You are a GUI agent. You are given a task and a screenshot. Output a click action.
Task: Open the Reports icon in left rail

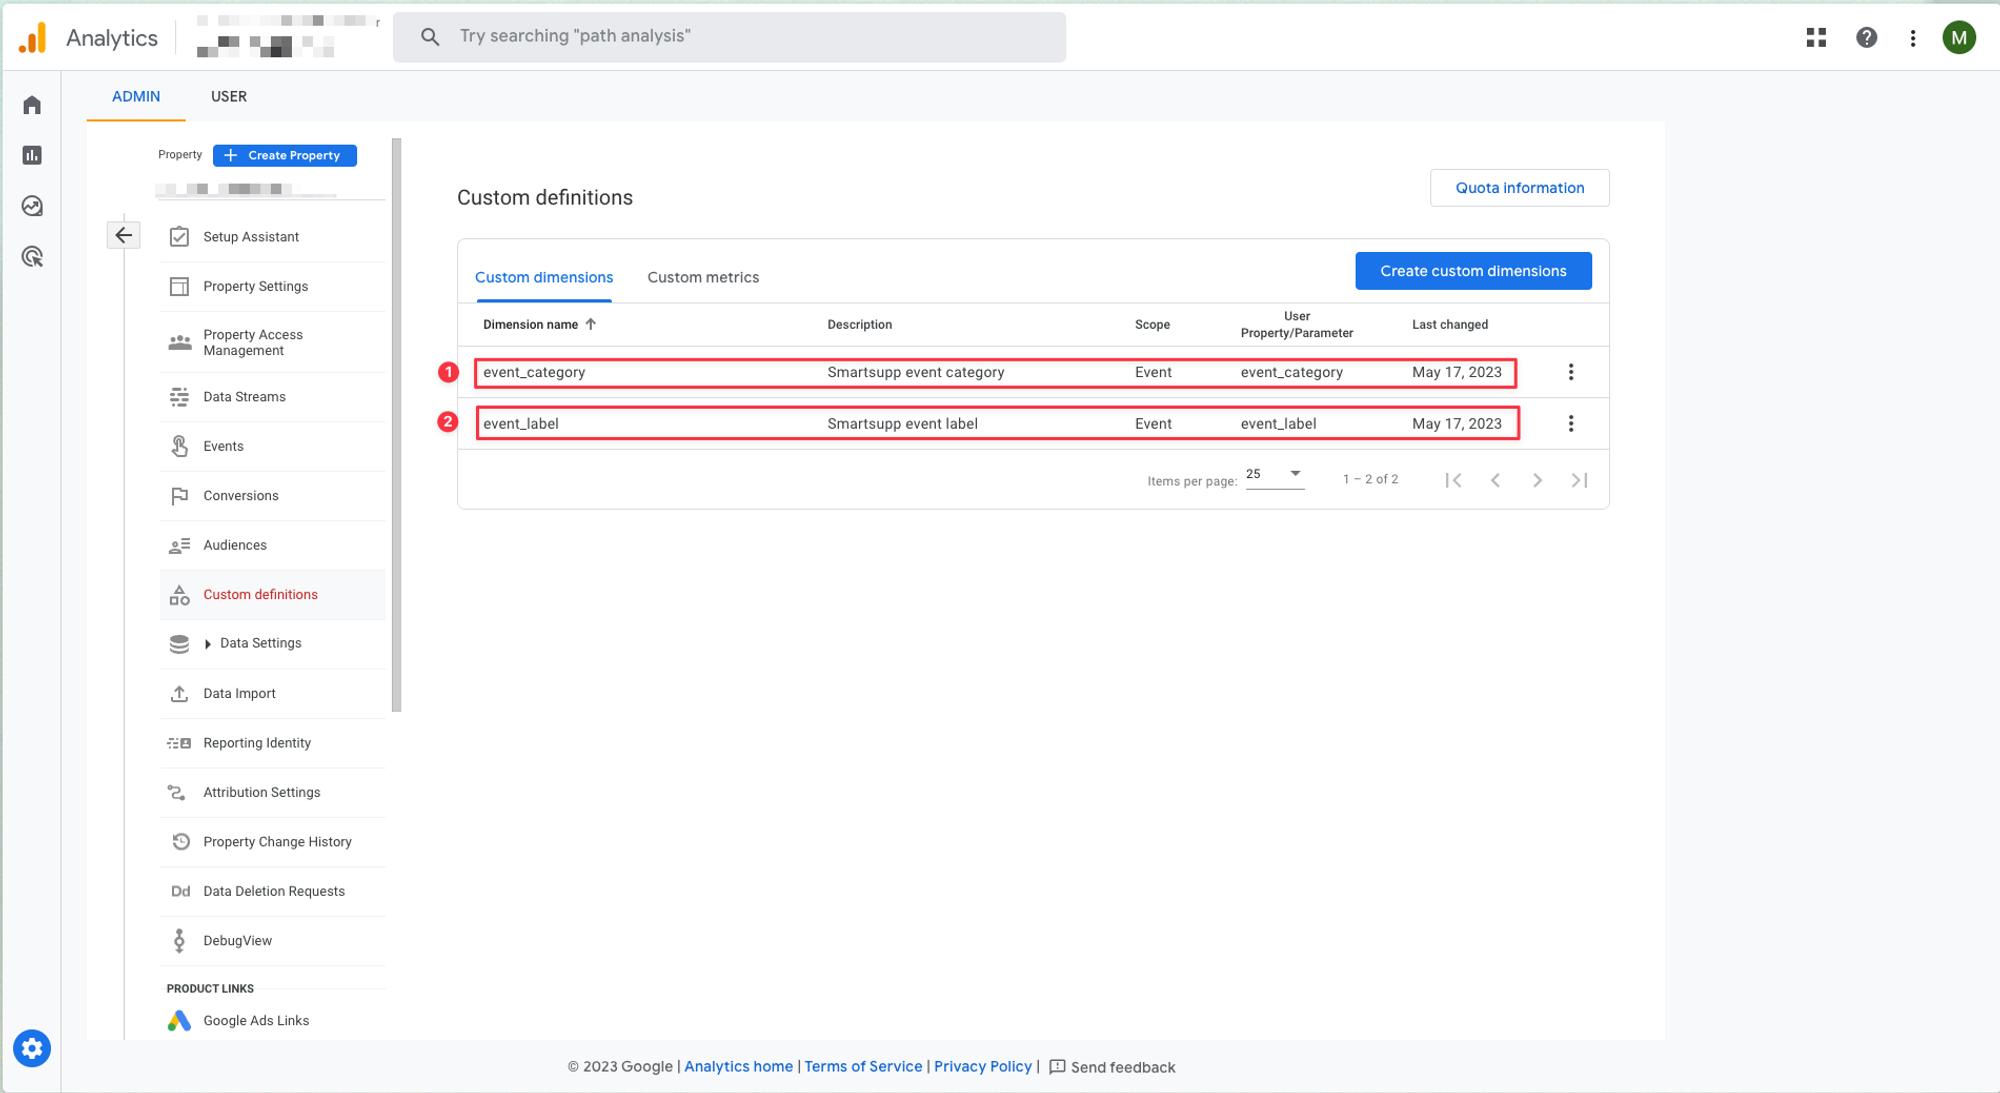(x=32, y=155)
